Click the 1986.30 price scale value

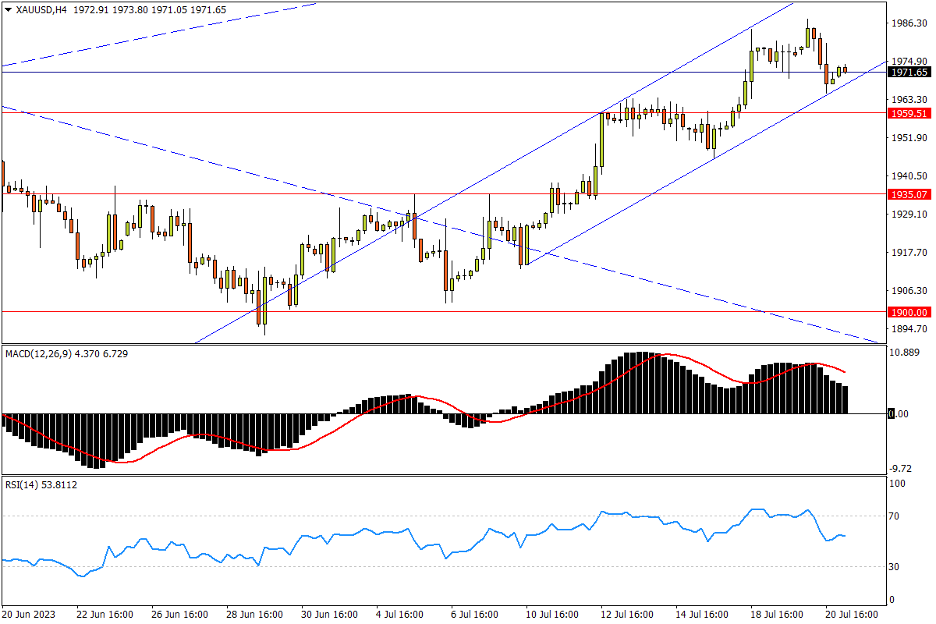click(910, 23)
